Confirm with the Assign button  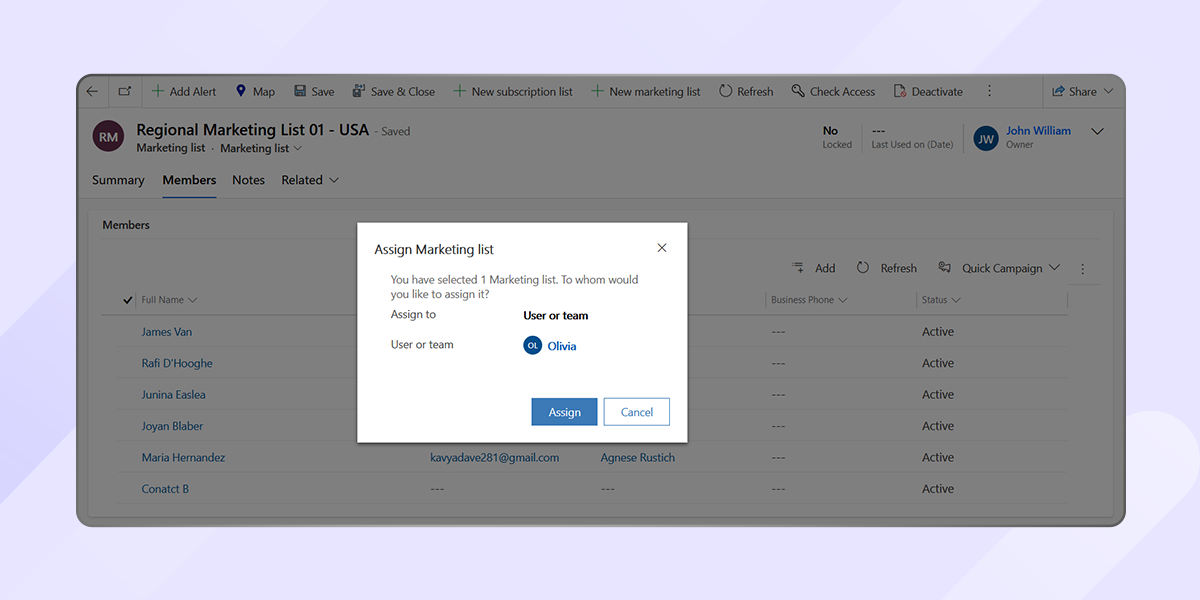(x=564, y=412)
